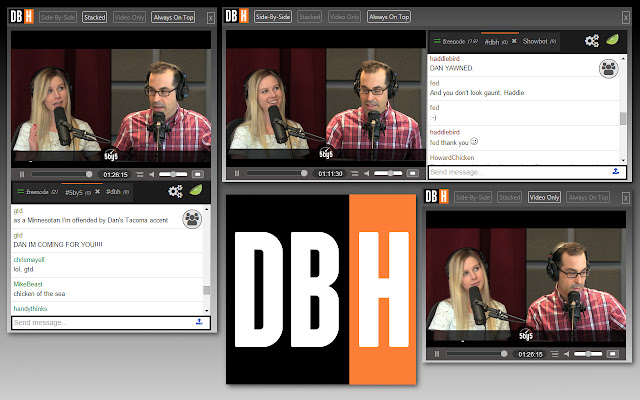The width and height of the screenshot is (640, 400).
Task: Mute speaker icon in Side-By-Side window
Action: point(366,173)
